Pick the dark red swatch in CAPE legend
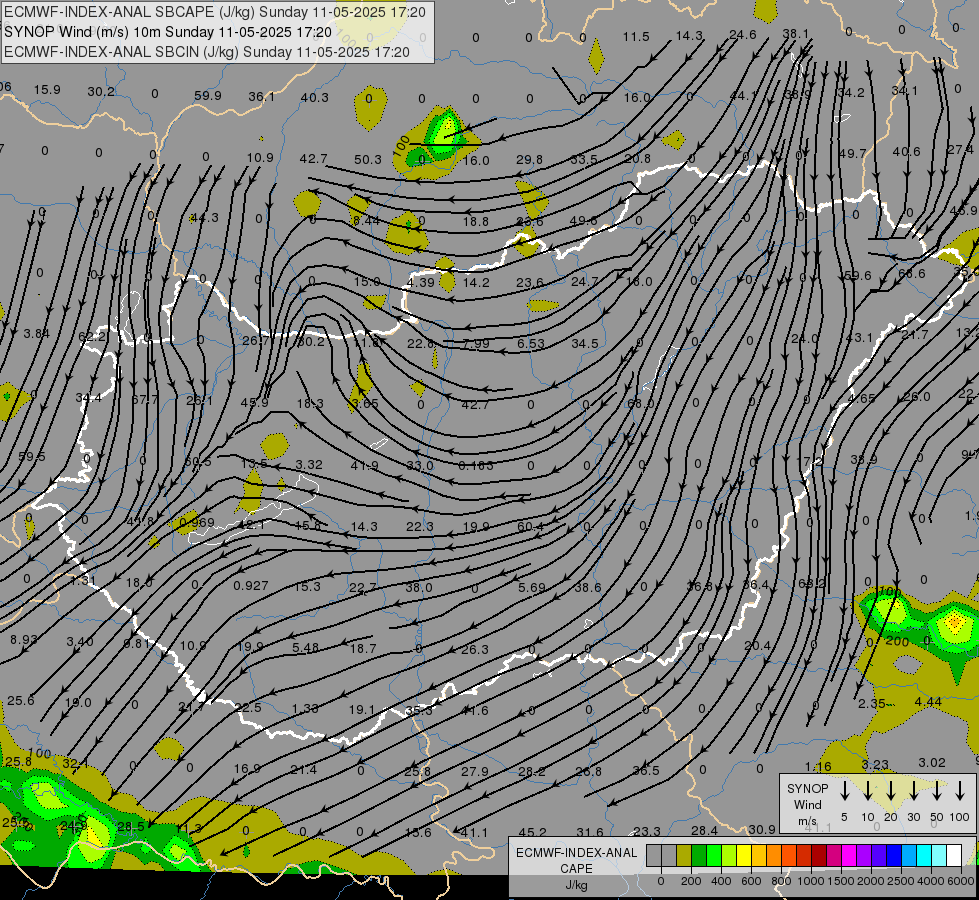The width and height of the screenshot is (979, 900). (819, 856)
